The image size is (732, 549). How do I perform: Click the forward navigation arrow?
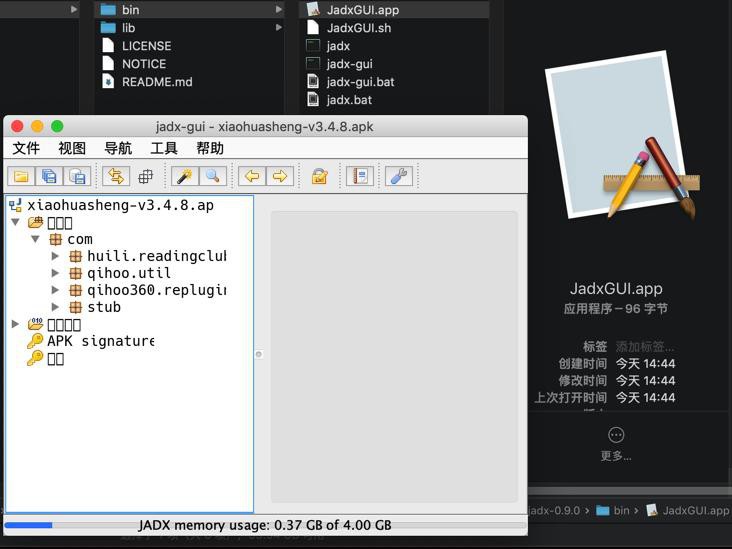tap(280, 176)
